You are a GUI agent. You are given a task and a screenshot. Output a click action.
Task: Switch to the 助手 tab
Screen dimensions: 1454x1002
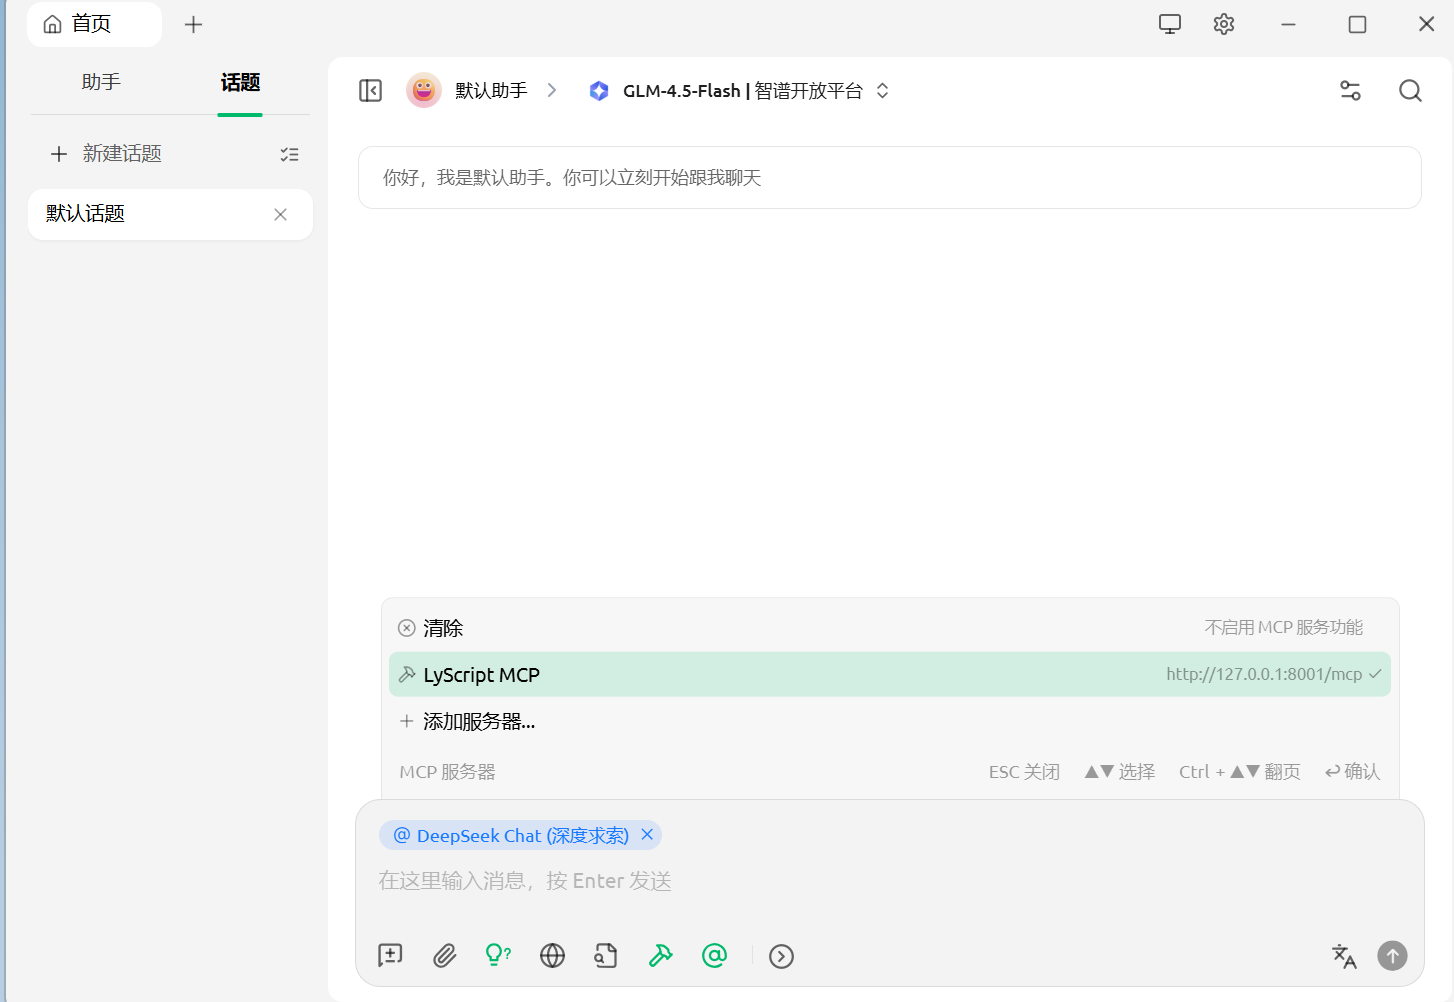click(x=101, y=82)
